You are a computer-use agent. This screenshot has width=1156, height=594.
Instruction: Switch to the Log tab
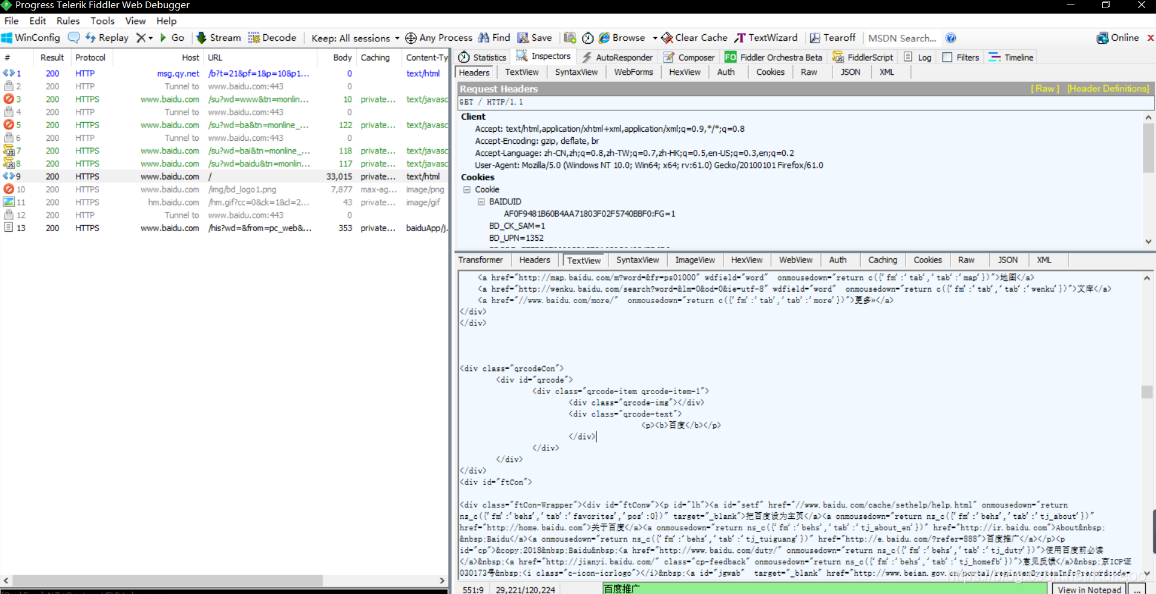pos(917,57)
